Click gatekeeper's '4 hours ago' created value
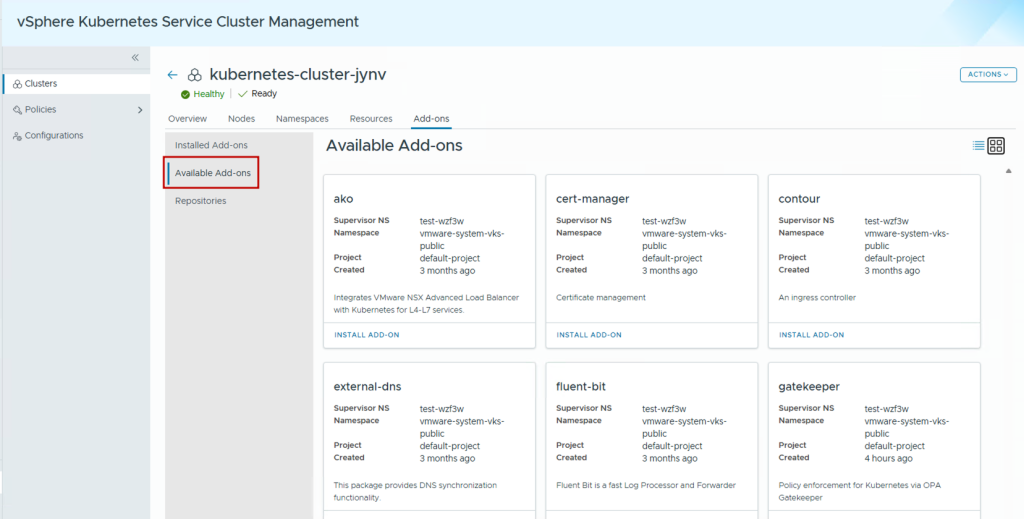 pyautogui.click(x=888, y=458)
